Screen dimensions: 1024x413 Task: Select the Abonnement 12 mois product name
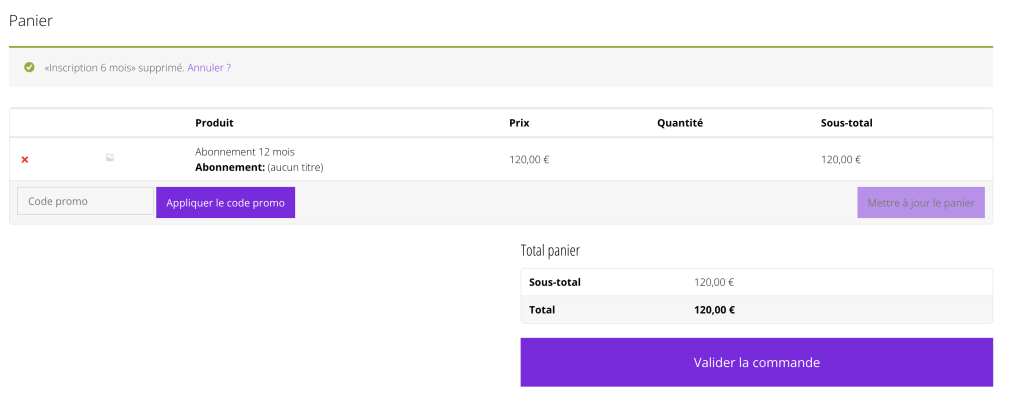(x=245, y=152)
